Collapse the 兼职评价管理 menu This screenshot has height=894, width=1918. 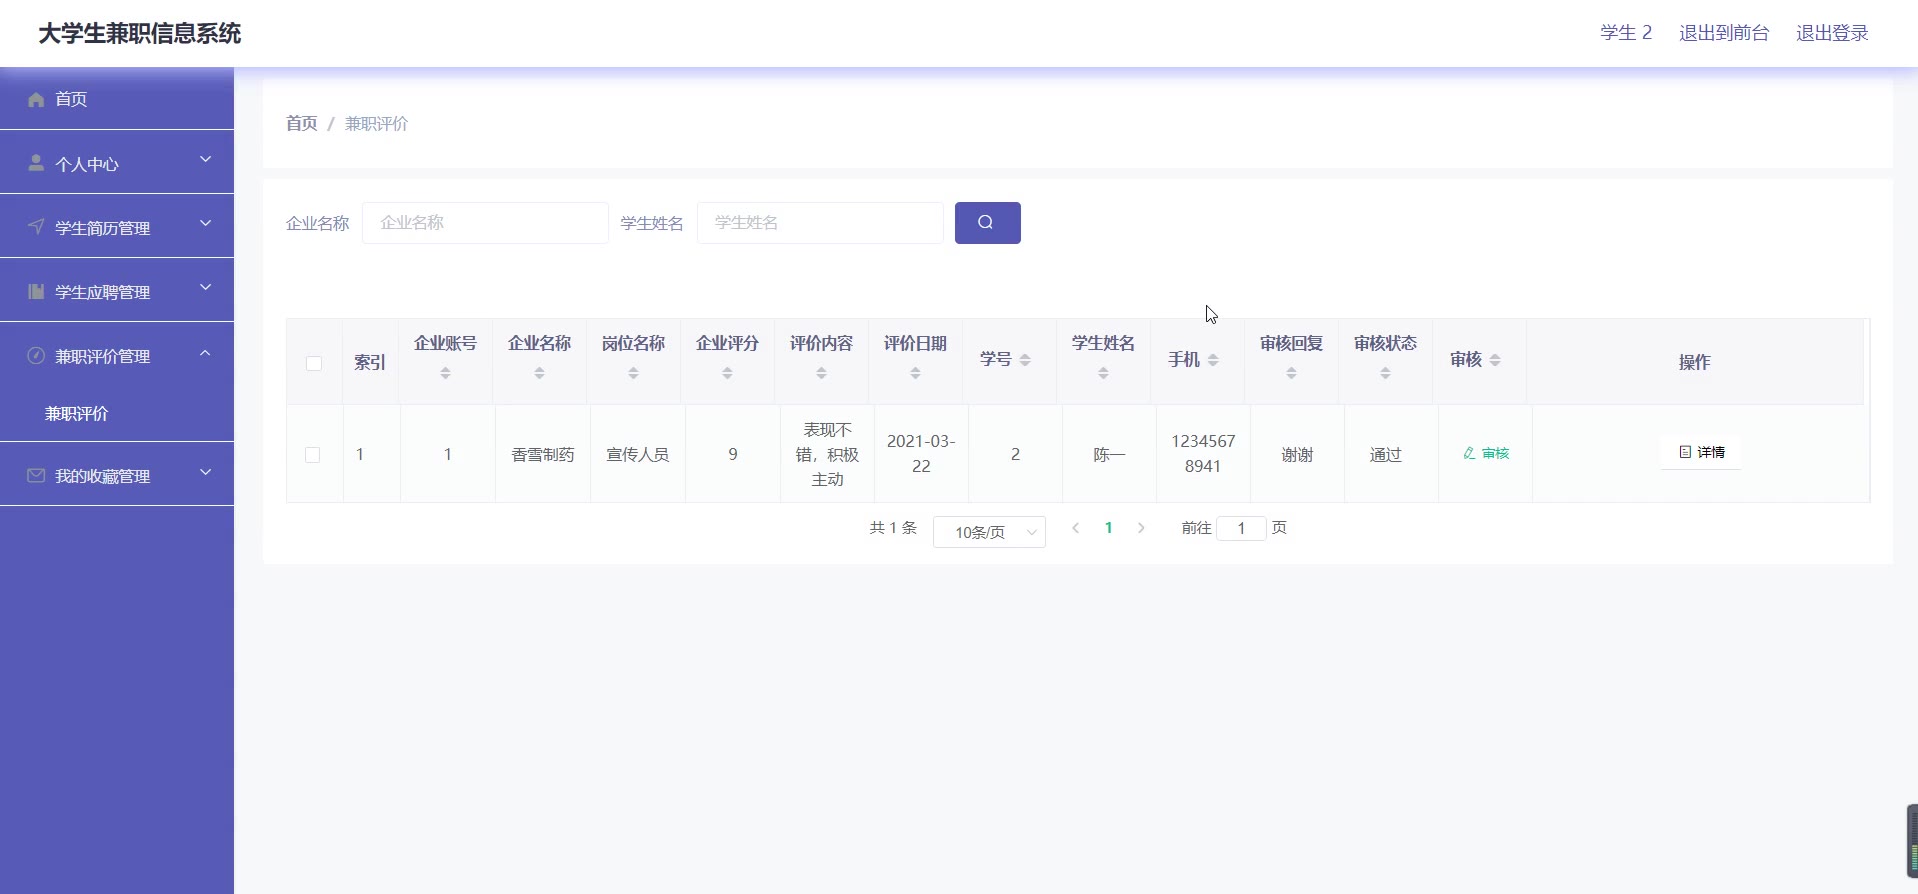[117, 356]
